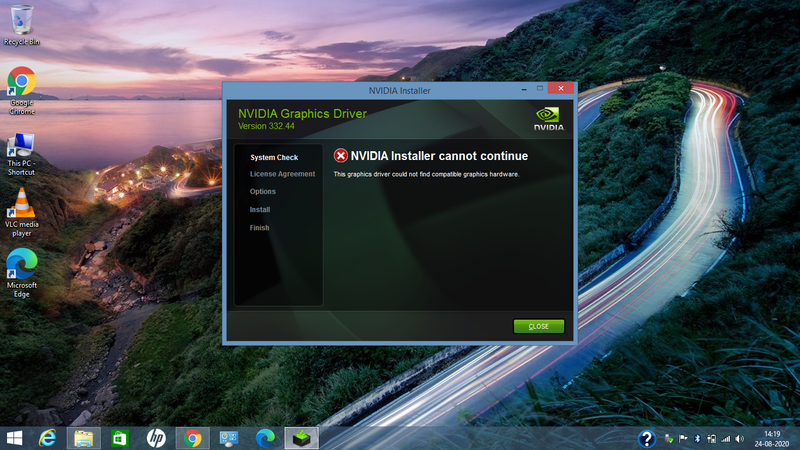Click the NVIDIA installer taskbar icon
The width and height of the screenshot is (800, 450).
pos(302,438)
